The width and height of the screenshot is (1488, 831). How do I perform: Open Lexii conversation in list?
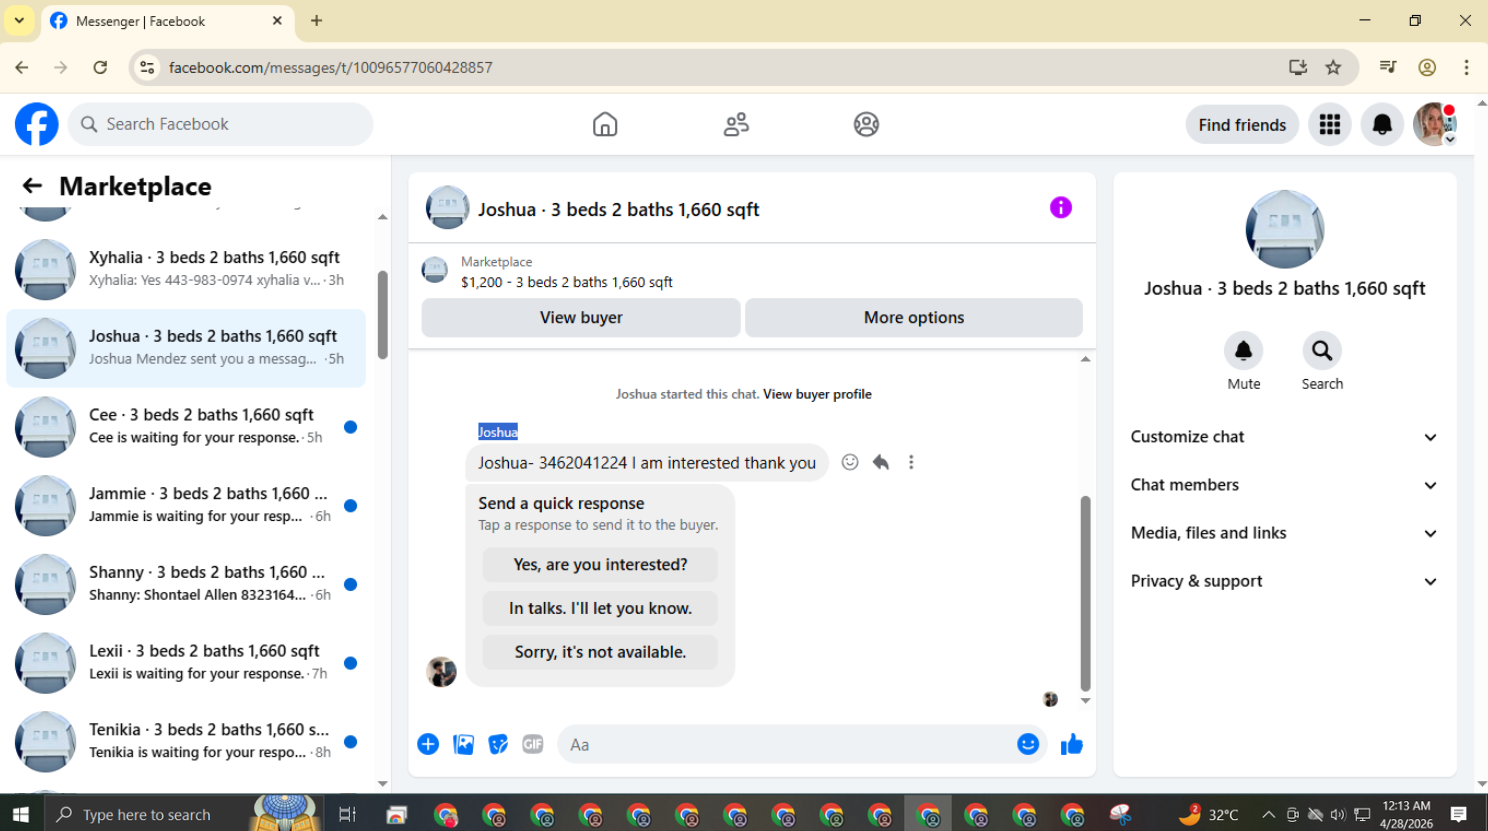pos(186,663)
